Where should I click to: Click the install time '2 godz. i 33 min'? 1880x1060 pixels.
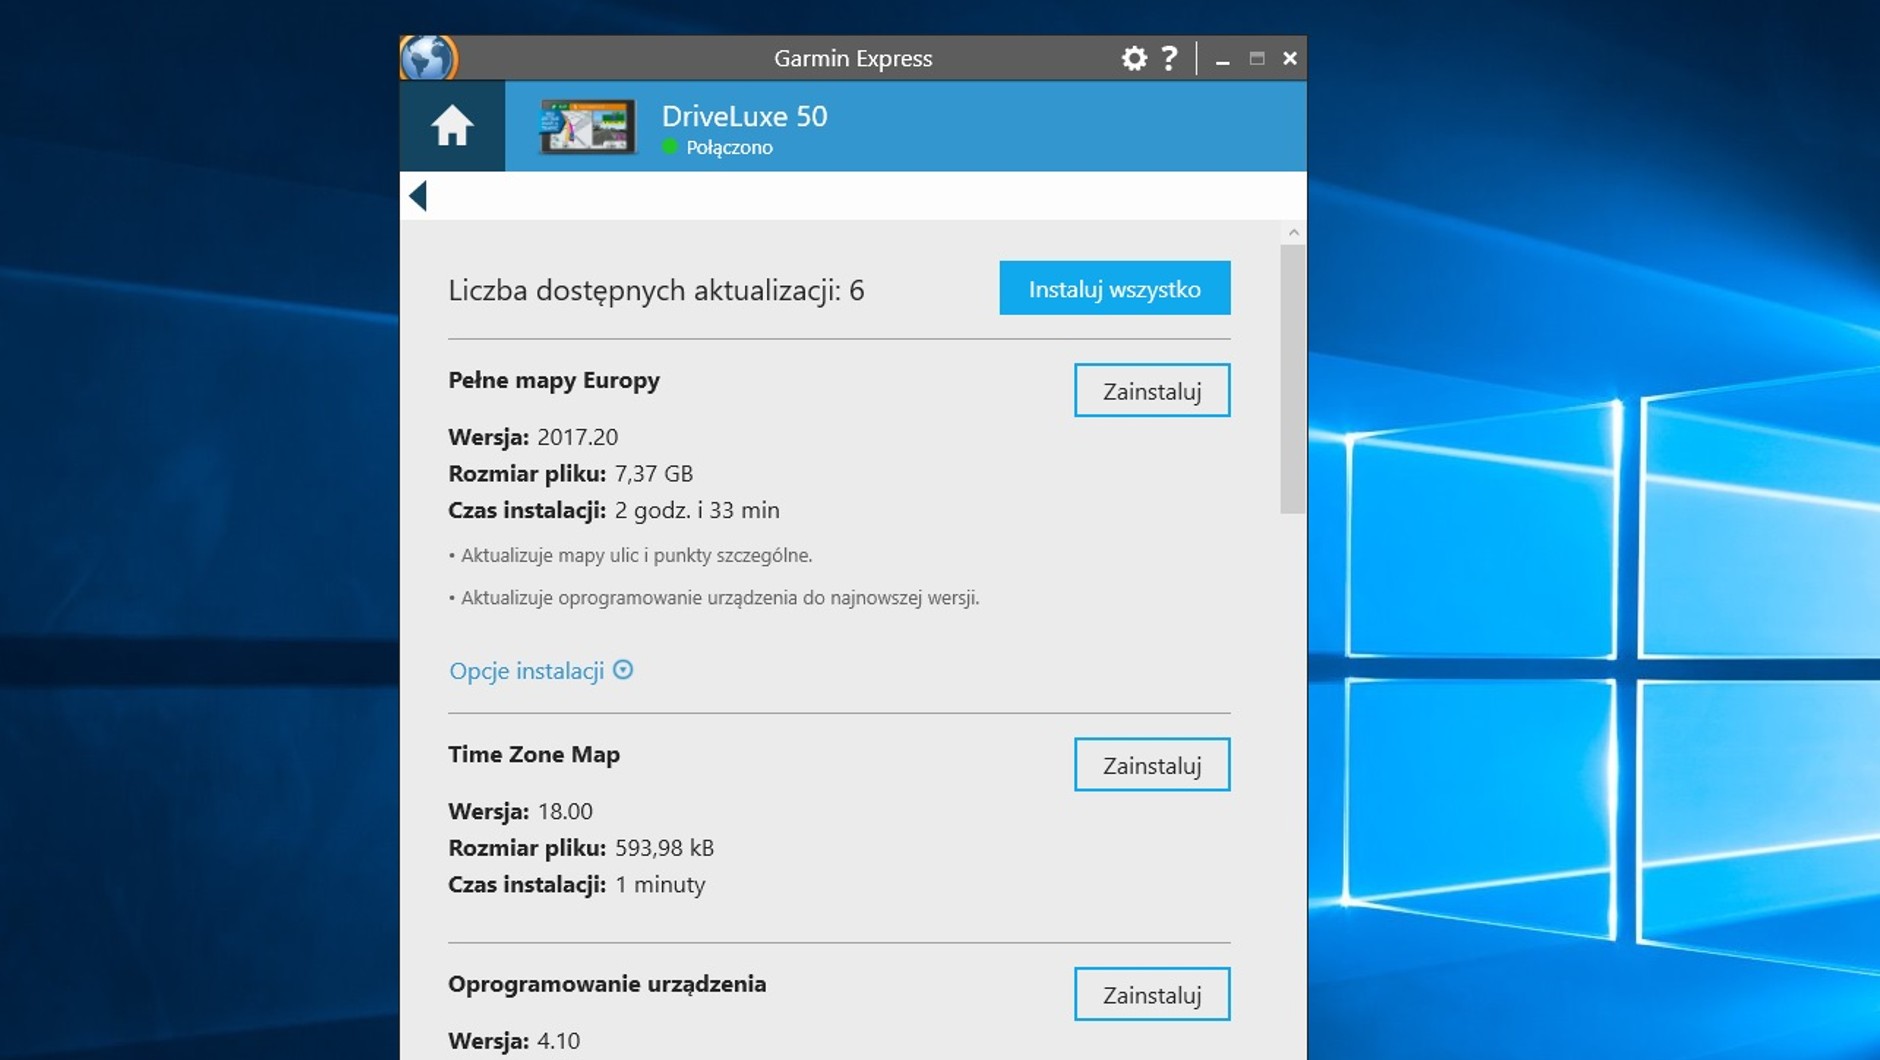click(697, 510)
